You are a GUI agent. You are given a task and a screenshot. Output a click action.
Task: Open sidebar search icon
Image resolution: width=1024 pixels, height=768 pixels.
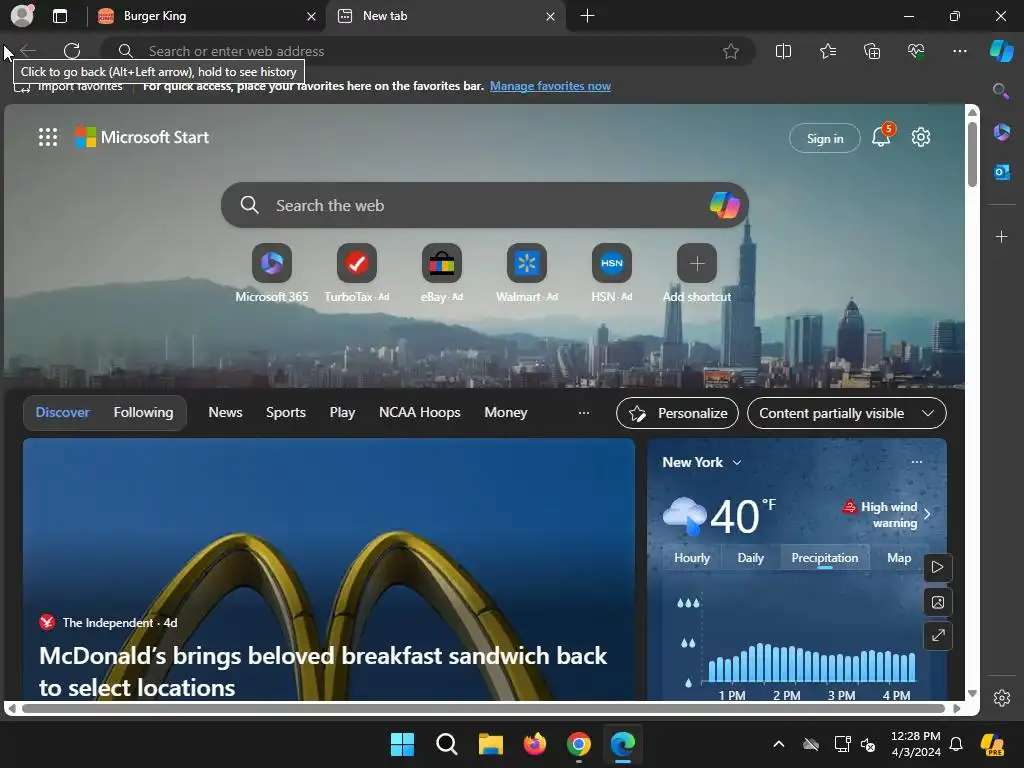tap(1000, 91)
